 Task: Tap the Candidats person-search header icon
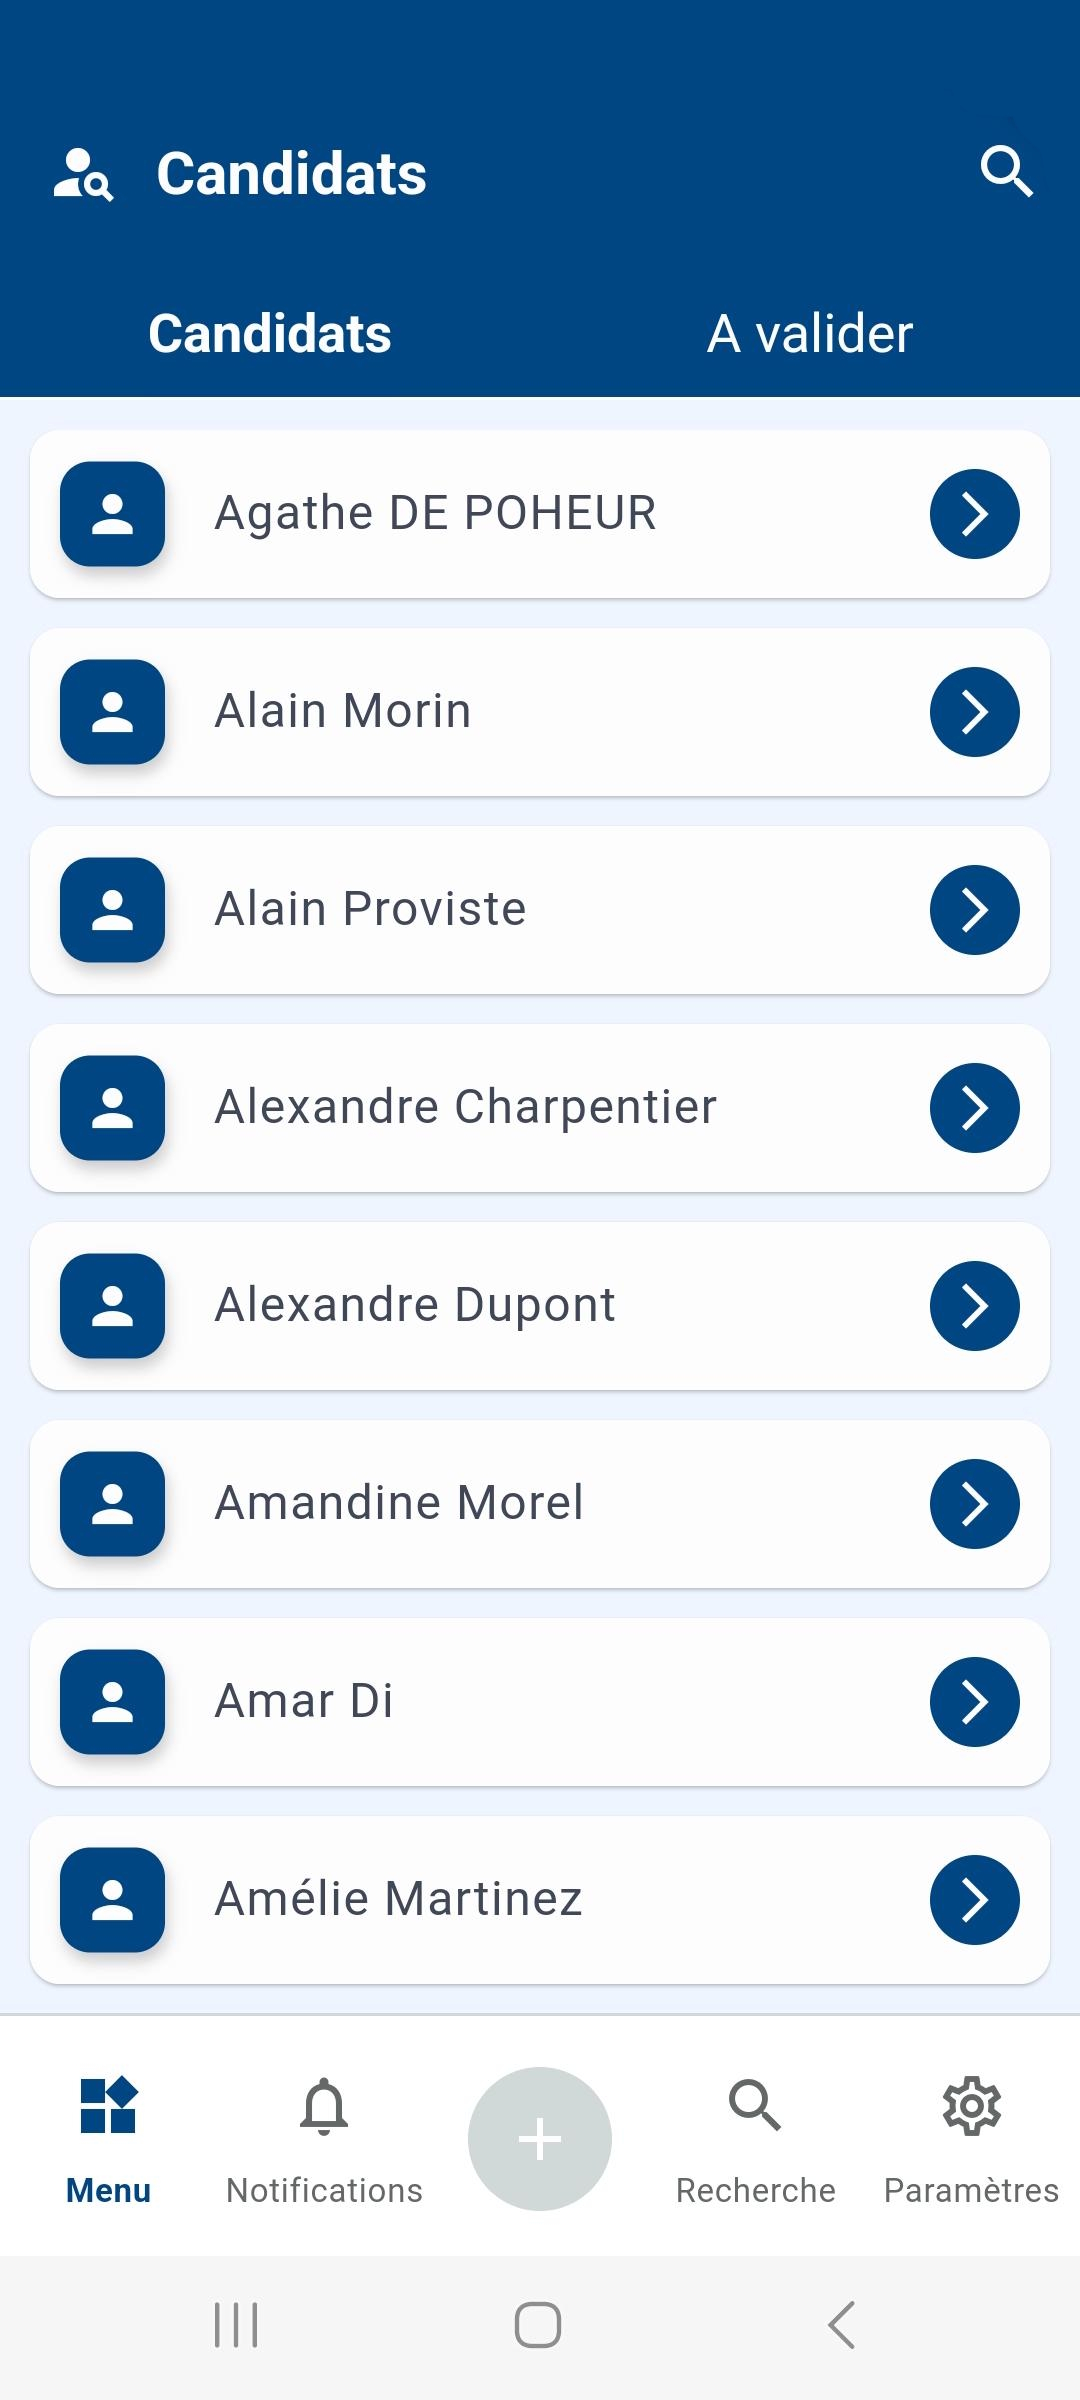point(83,174)
